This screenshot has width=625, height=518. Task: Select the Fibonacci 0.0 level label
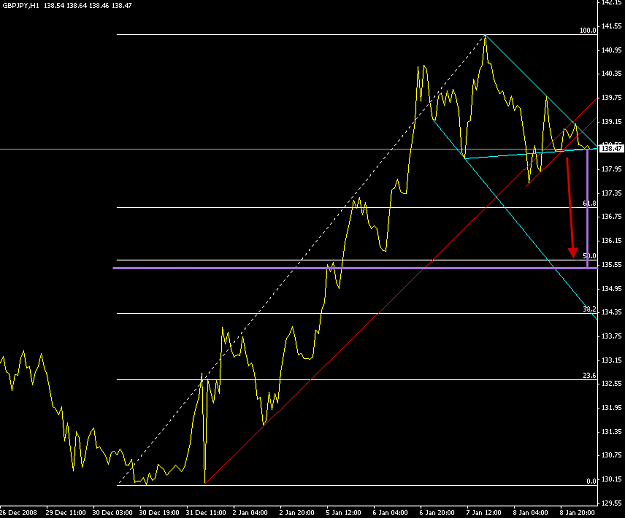[x=592, y=481]
